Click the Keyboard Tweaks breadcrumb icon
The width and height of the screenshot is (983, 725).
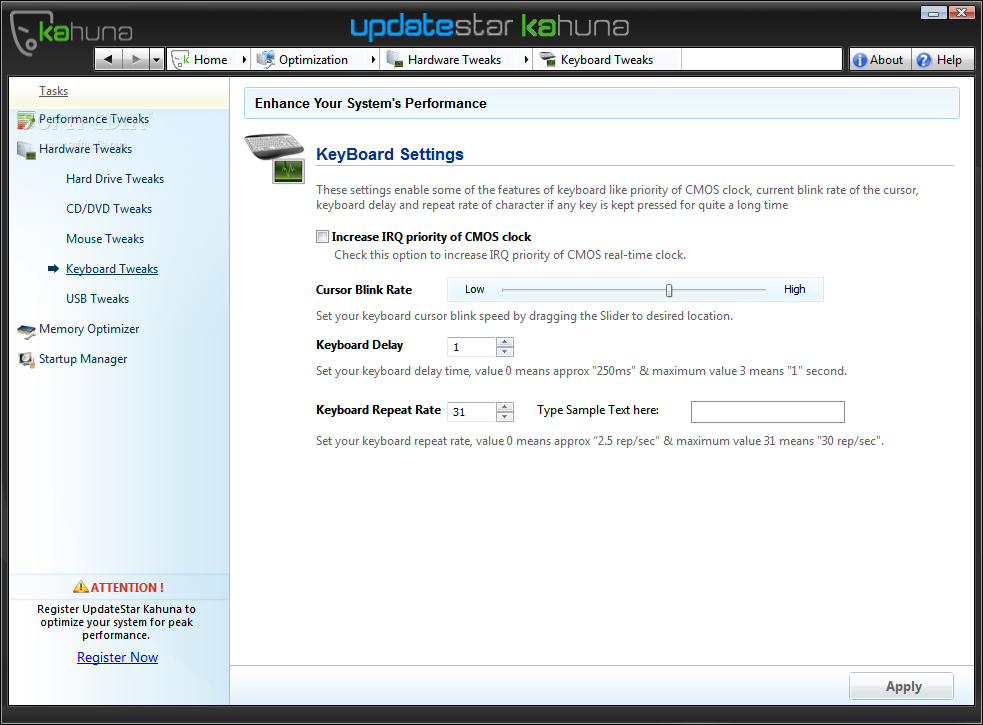(547, 60)
